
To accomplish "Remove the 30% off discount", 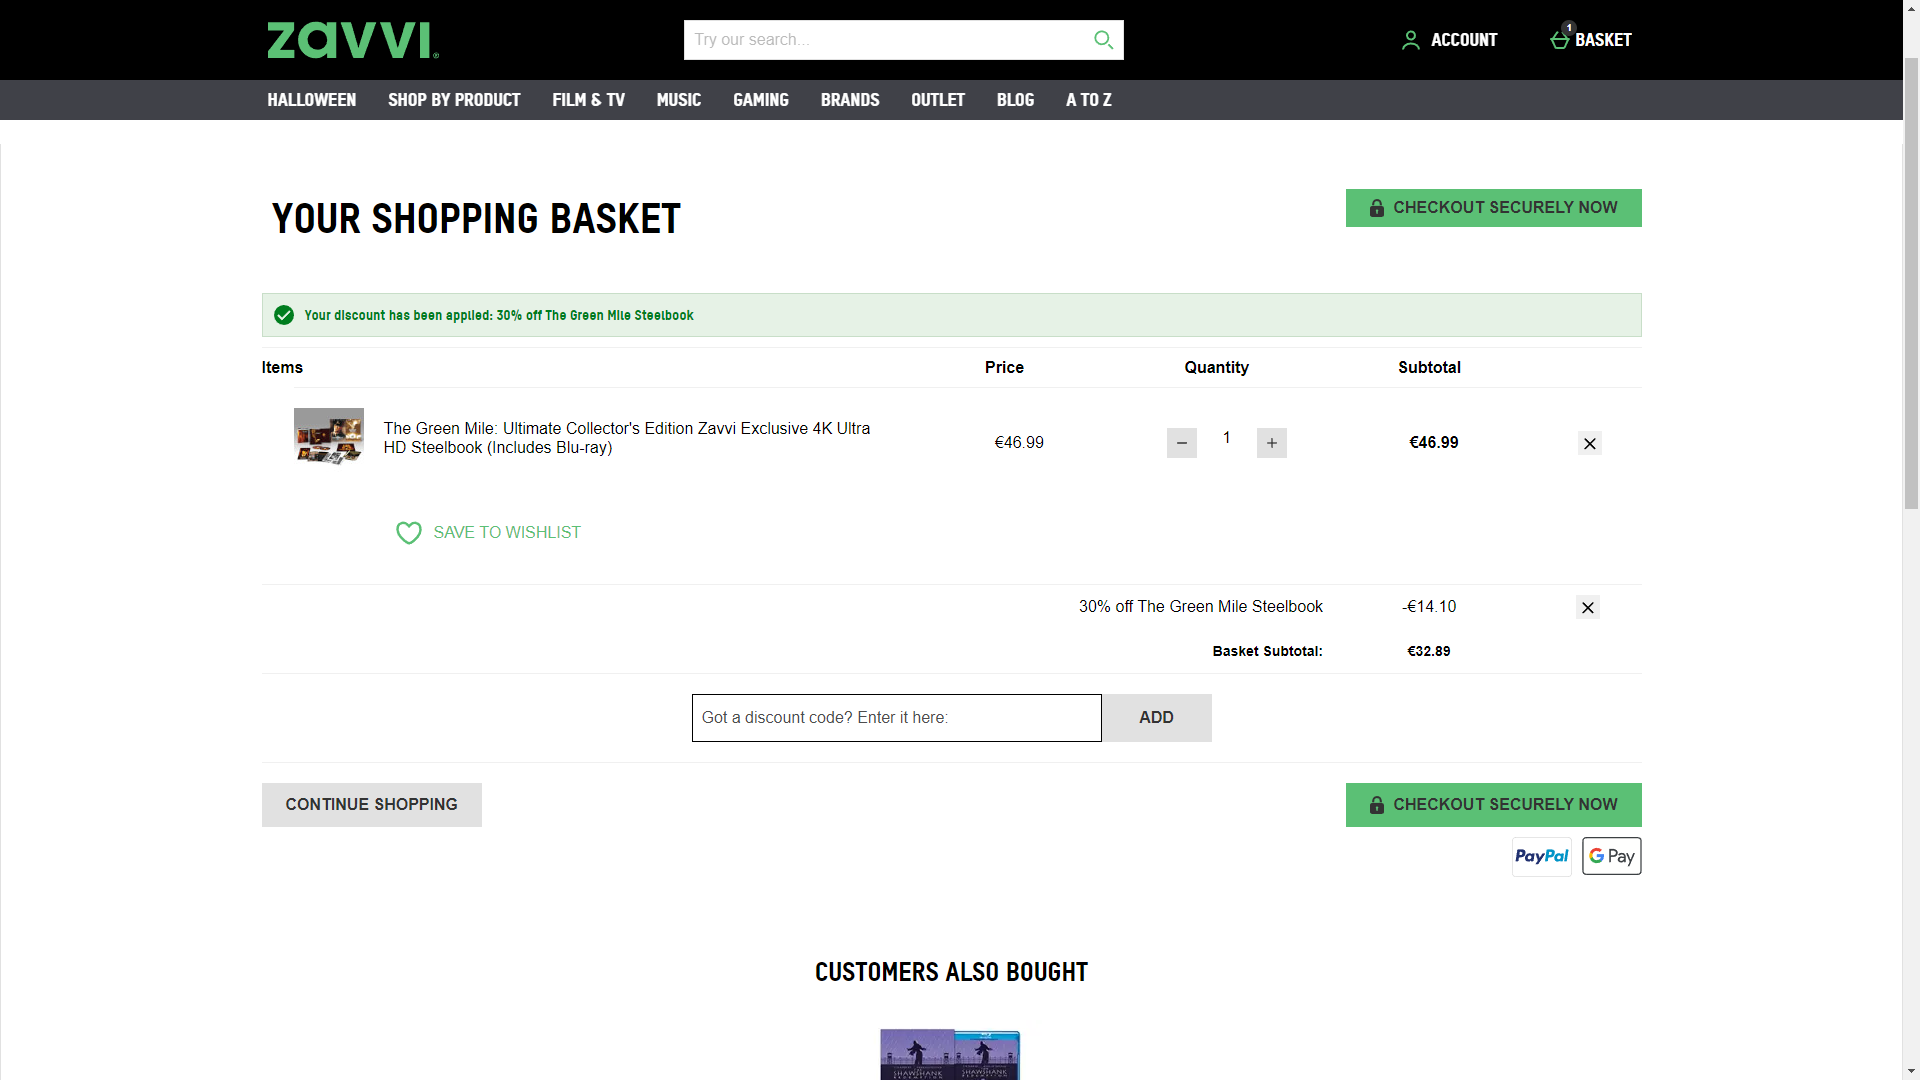I will pos(1587,607).
